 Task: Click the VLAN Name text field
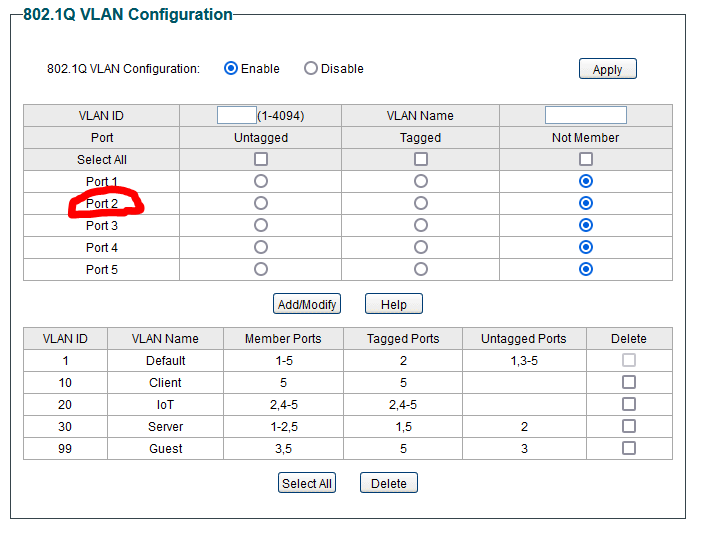[x=585, y=115]
